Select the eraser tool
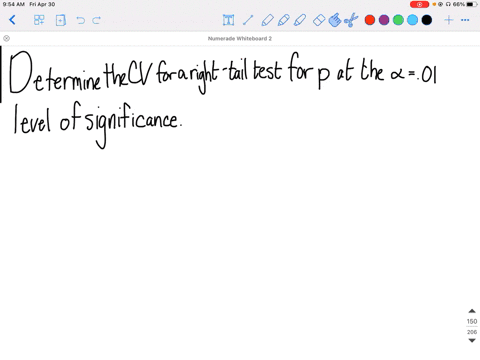This screenshot has height=360, width=480. (x=319, y=20)
